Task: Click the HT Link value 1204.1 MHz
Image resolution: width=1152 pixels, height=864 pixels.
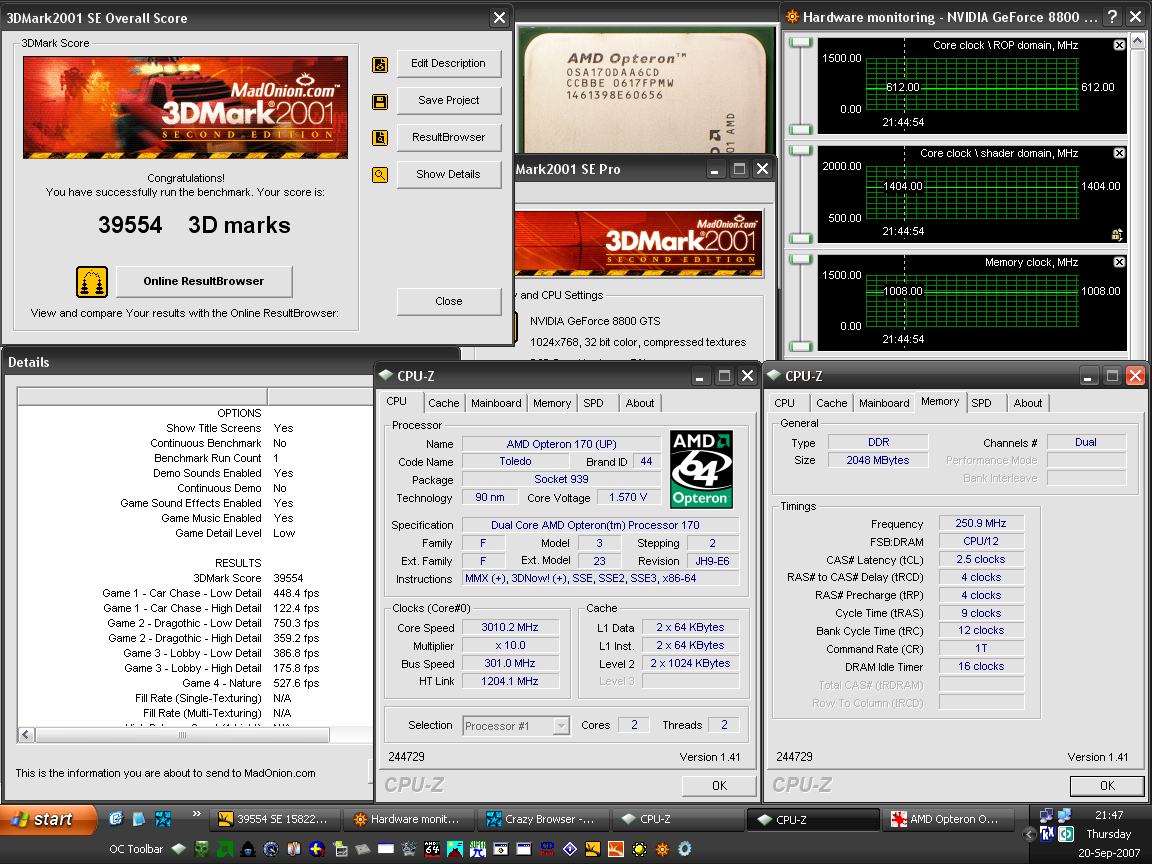Action: [x=510, y=681]
